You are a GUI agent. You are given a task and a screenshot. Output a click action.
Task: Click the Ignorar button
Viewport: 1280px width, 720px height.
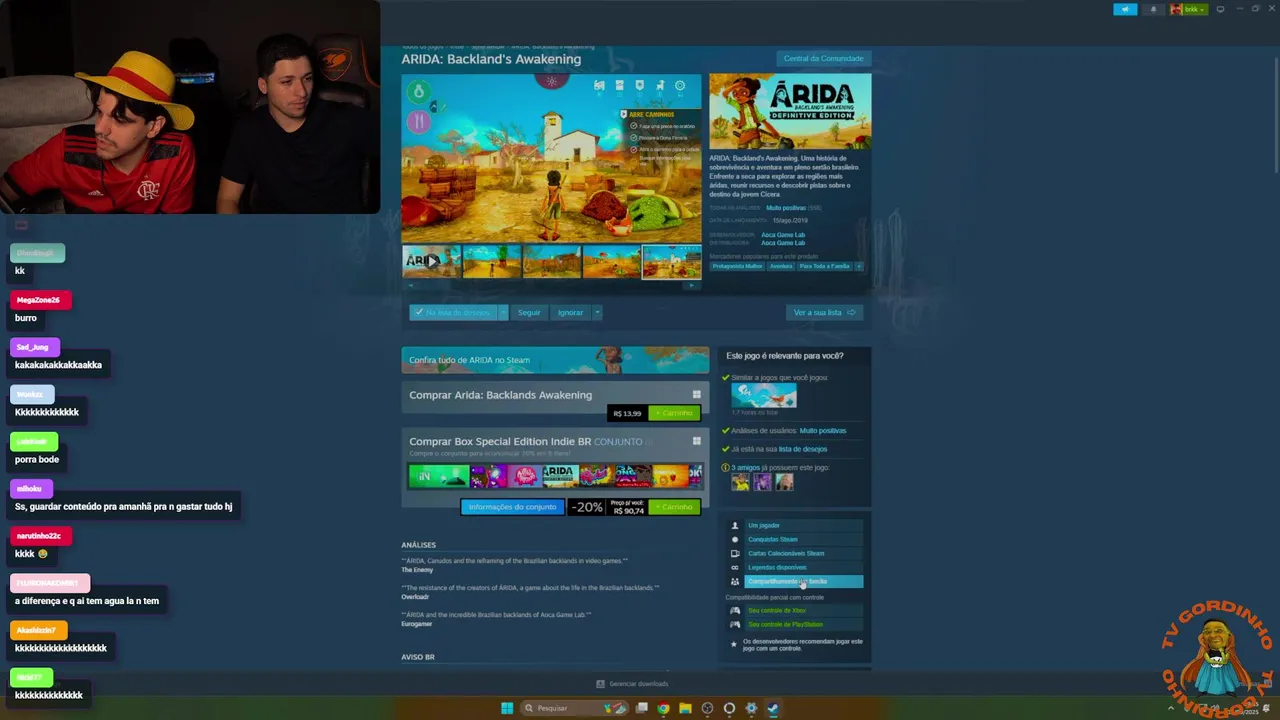570,312
